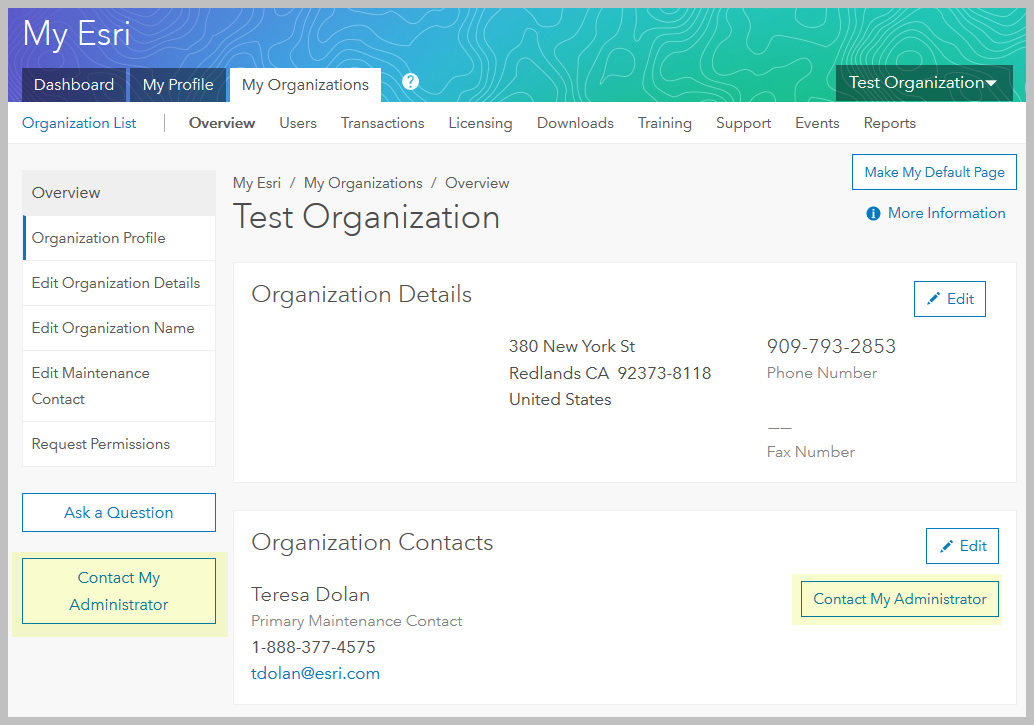This screenshot has width=1034, height=725.
Task: Select Organization Profile in the sidebar
Action: coord(119,238)
